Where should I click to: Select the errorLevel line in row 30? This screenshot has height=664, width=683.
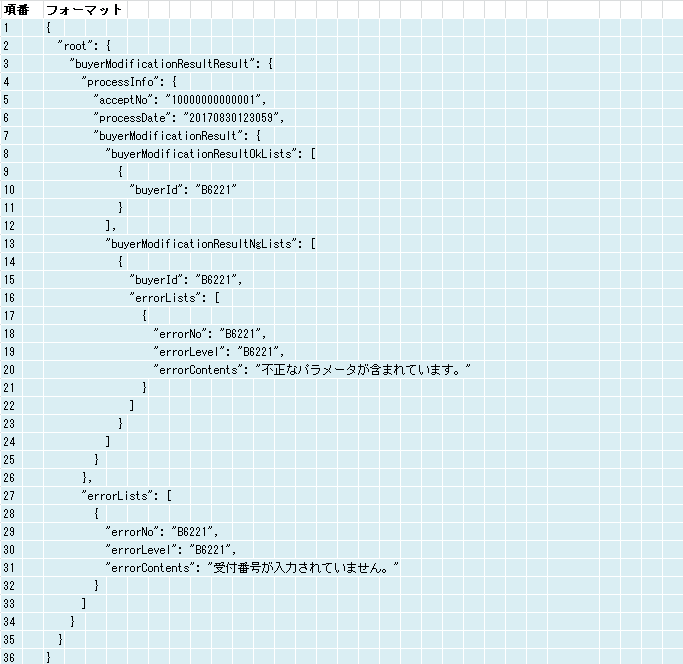[x=171, y=550]
